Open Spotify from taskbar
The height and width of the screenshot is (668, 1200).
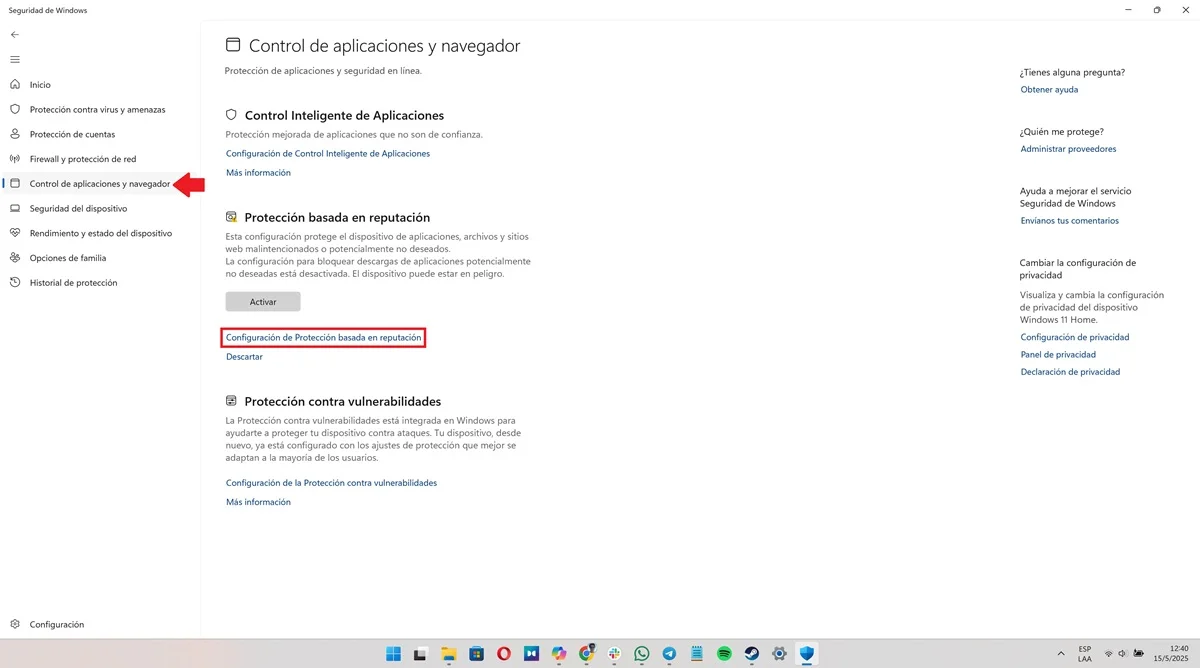724,654
